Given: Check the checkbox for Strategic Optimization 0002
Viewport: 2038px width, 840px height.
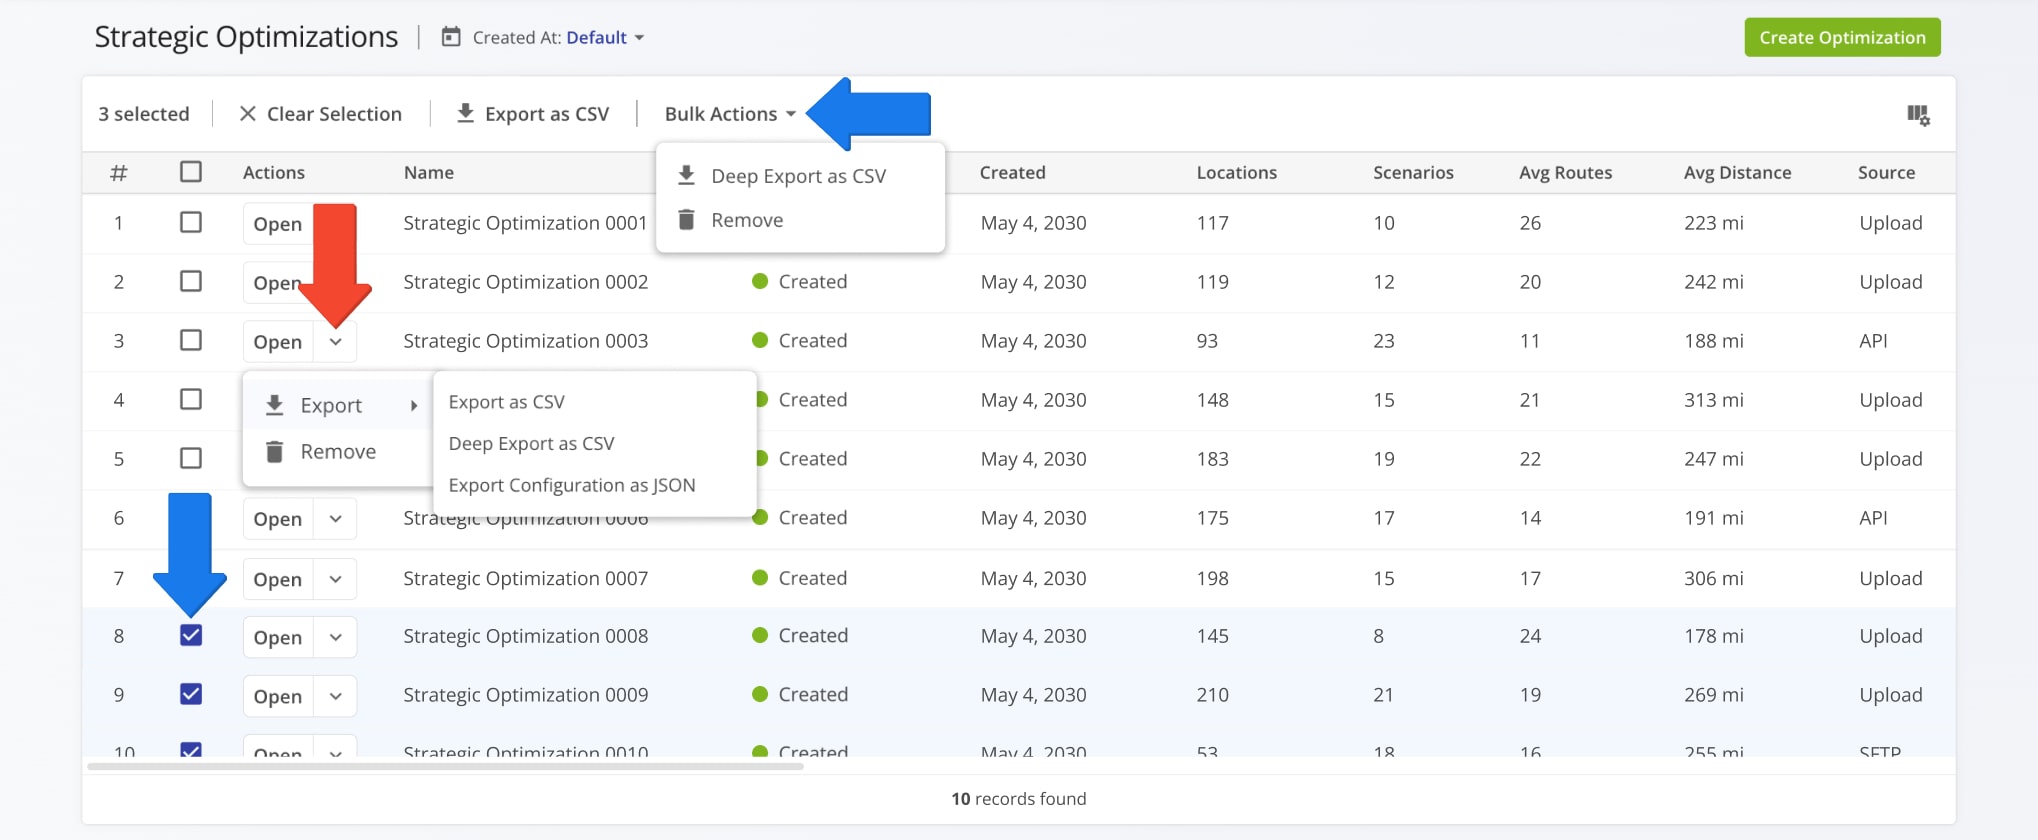Looking at the screenshot, I should tap(191, 281).
